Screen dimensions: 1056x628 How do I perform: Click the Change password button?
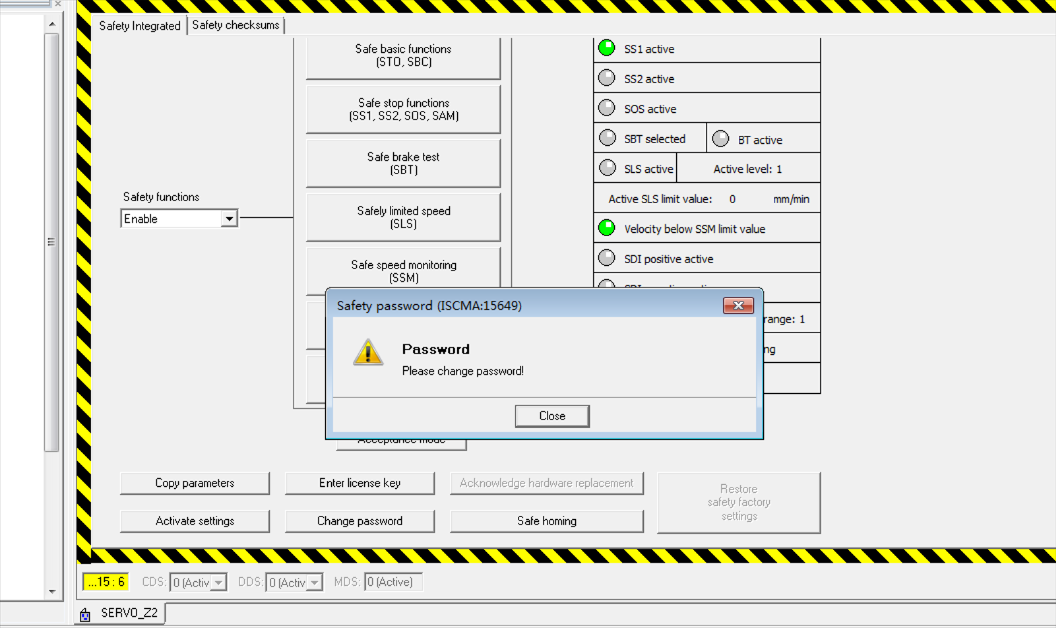tap(360, 521)
